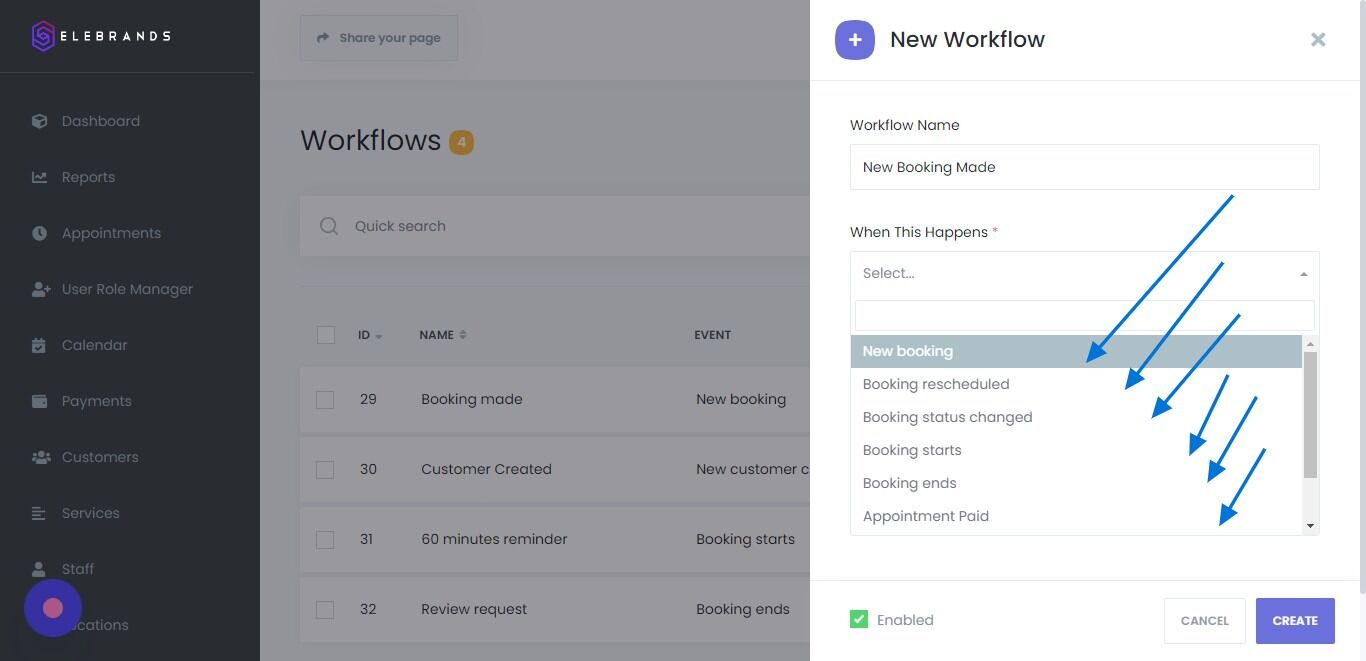This screenshot has width=1366, height=661.
Task: Toggle the Enabled checkbox
Action: (x=859, y=619)
